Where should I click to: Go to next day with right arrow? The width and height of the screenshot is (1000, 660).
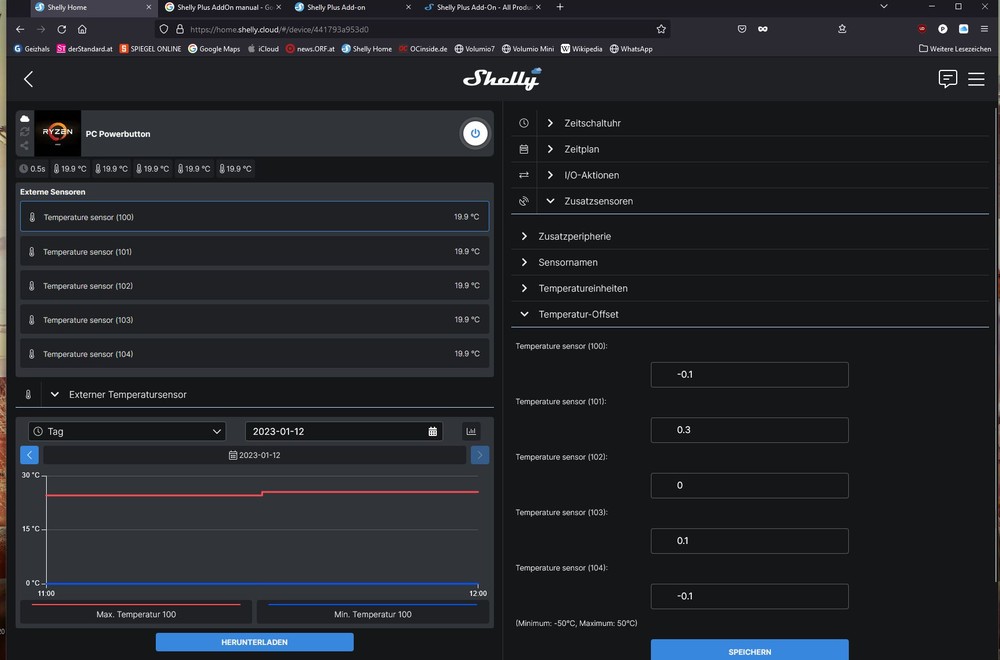coord(480,455)
